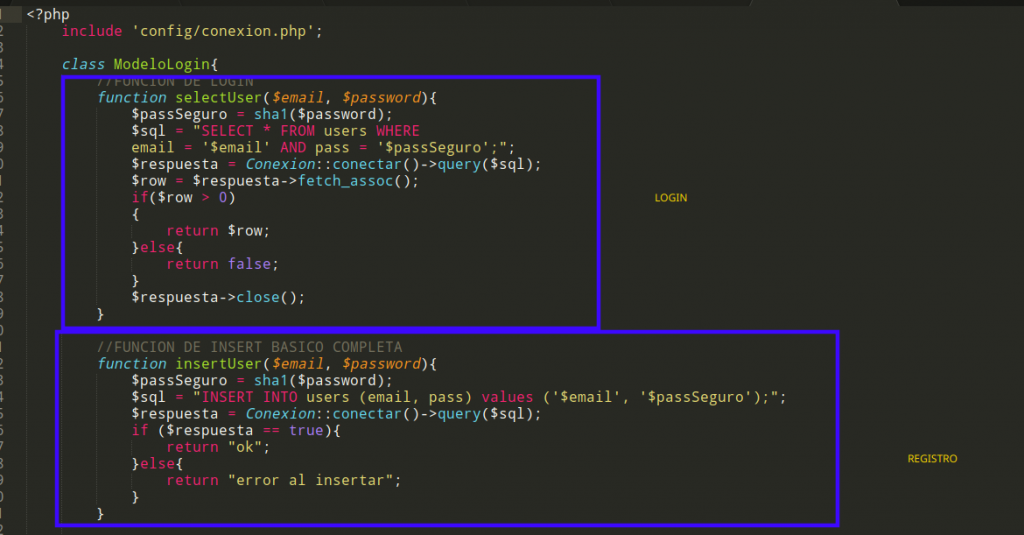1024x535 pixels.
Task: Click the <?php opening tag
Action: (48, 14)
